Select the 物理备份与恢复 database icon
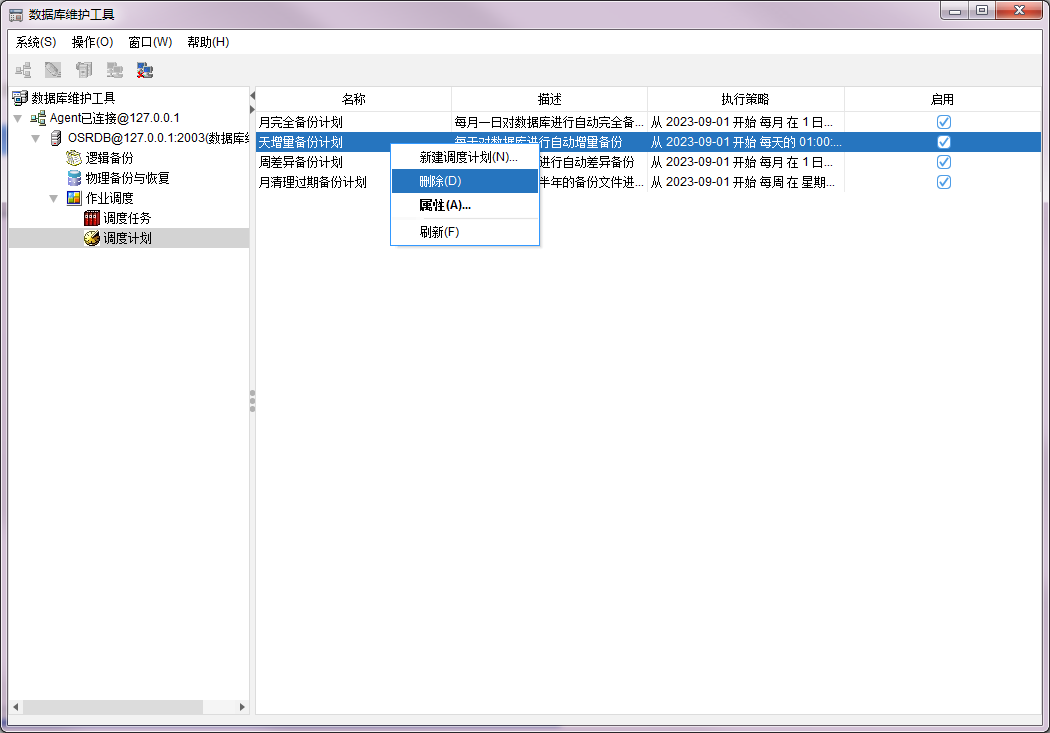 point(74,178)
